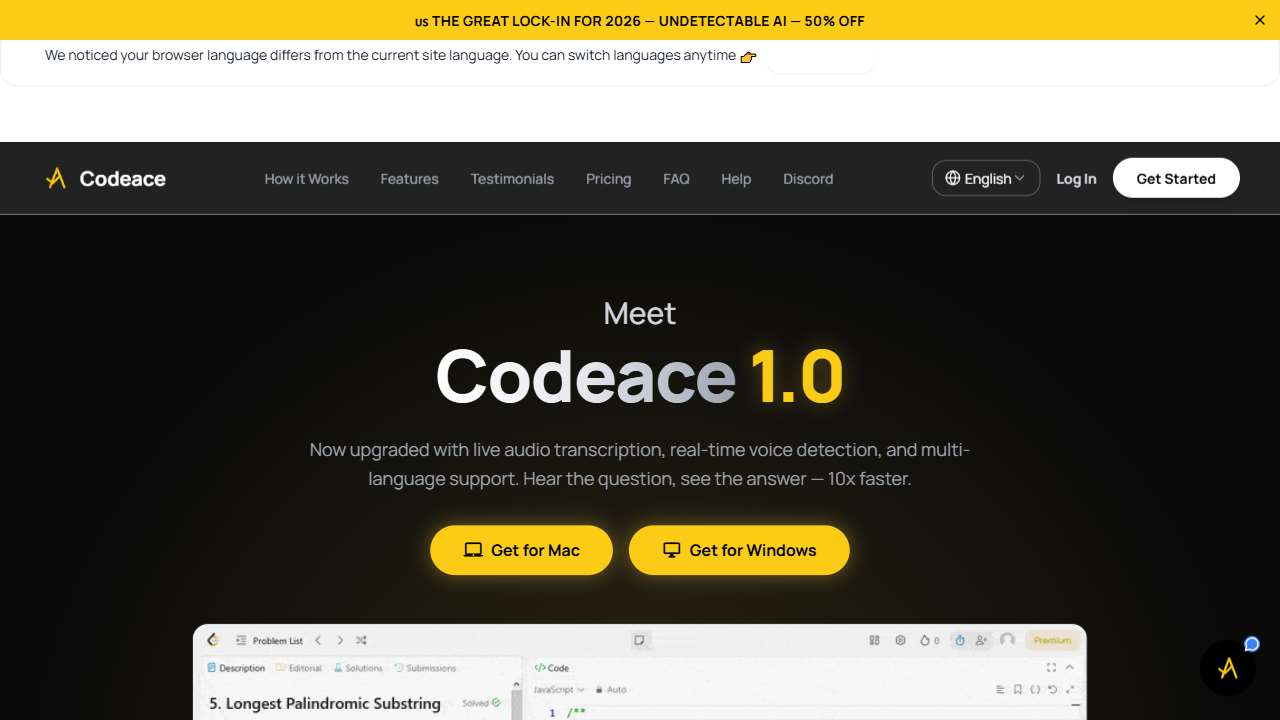1280x720 pixels.
Task: Open the Pricing page
Action: [x=608, y=178]
